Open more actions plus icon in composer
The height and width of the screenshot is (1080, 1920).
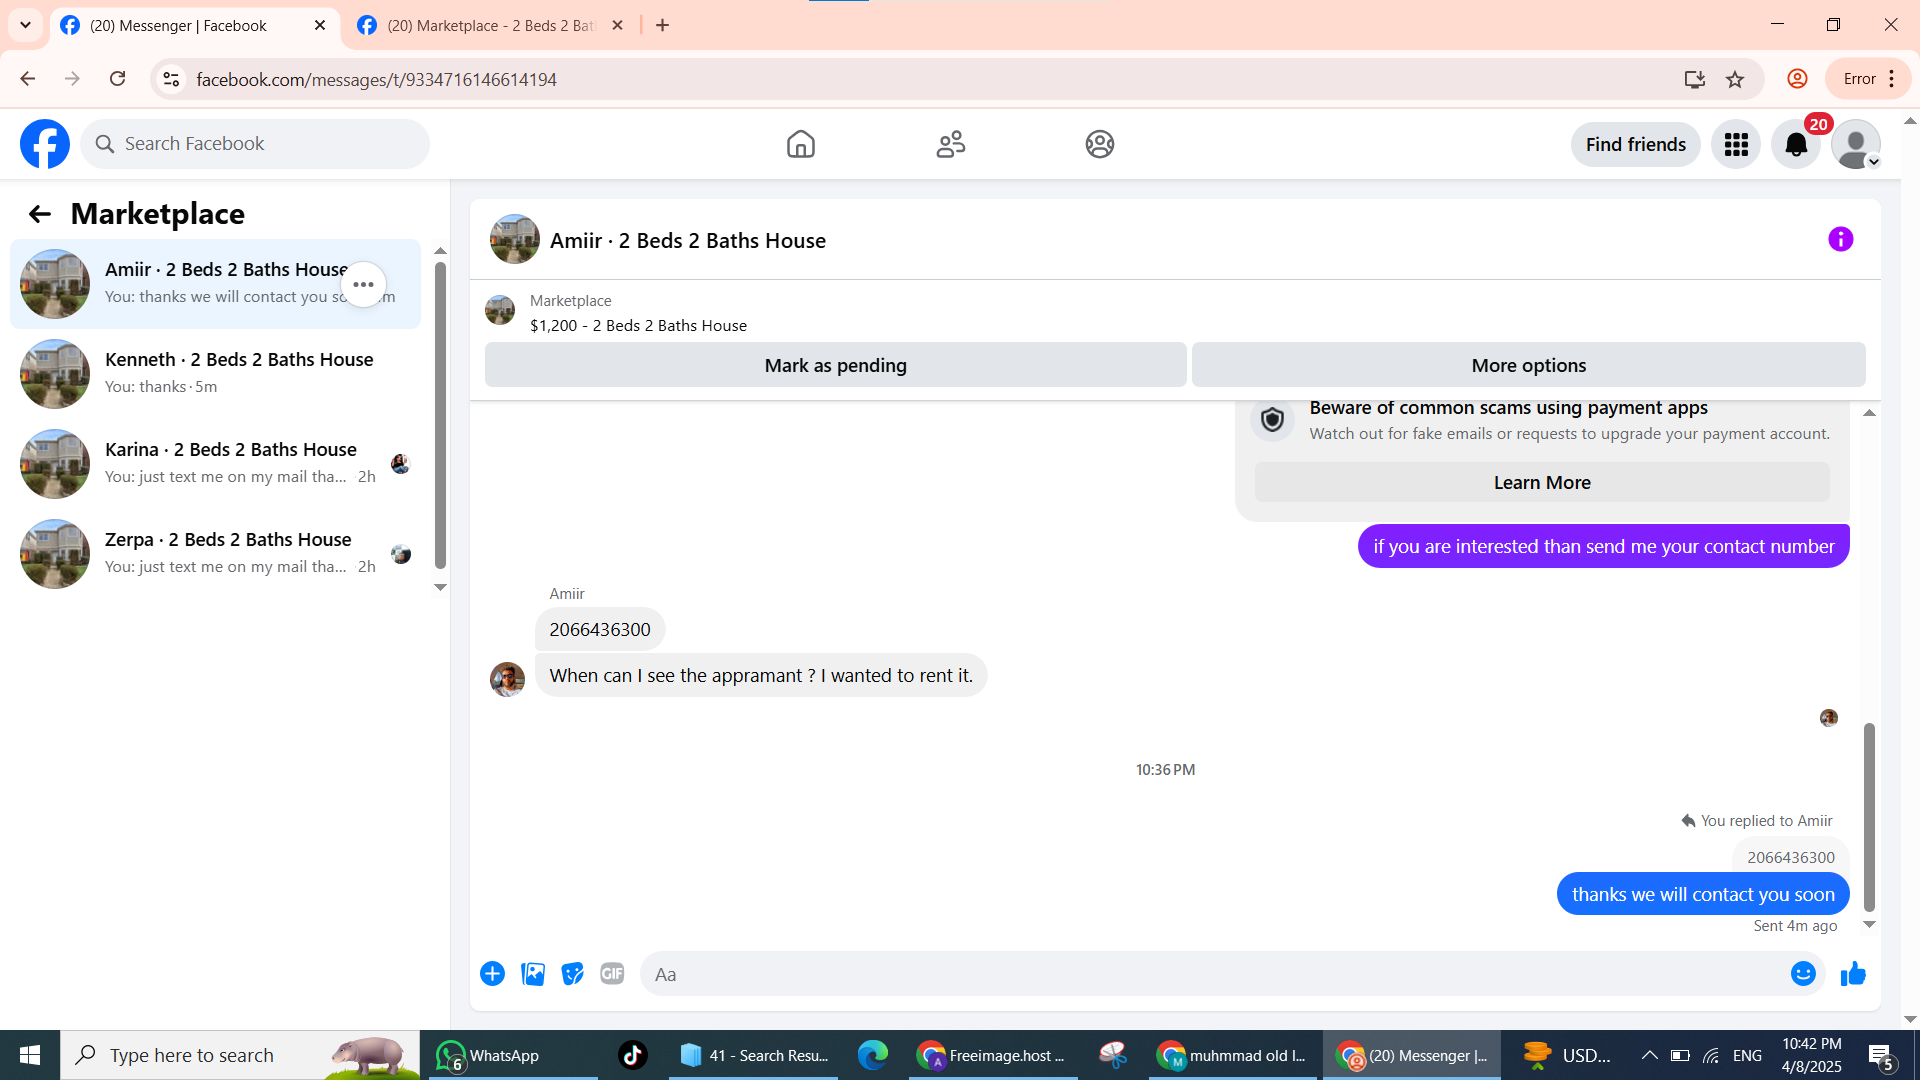(492, 974)
